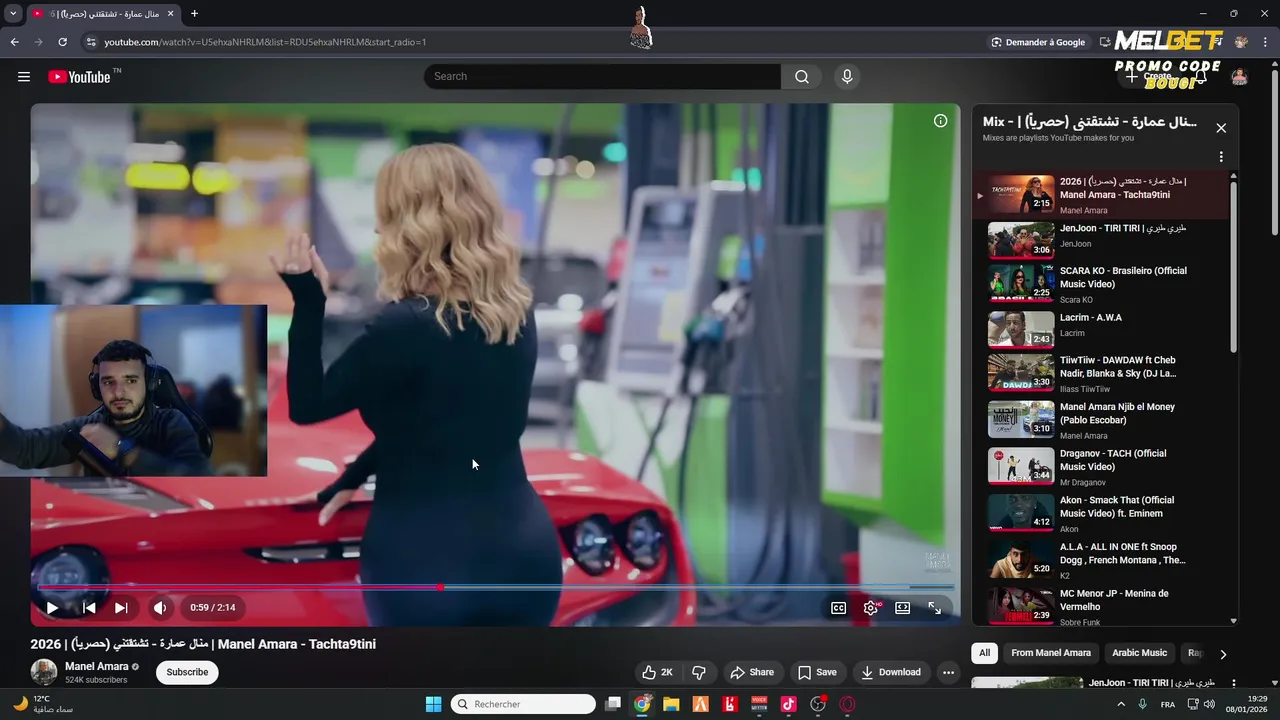Viewport: 1280px width, 720px height.
Task: Click the Rechercher taskbar search box
Action: tap(523, 704)
